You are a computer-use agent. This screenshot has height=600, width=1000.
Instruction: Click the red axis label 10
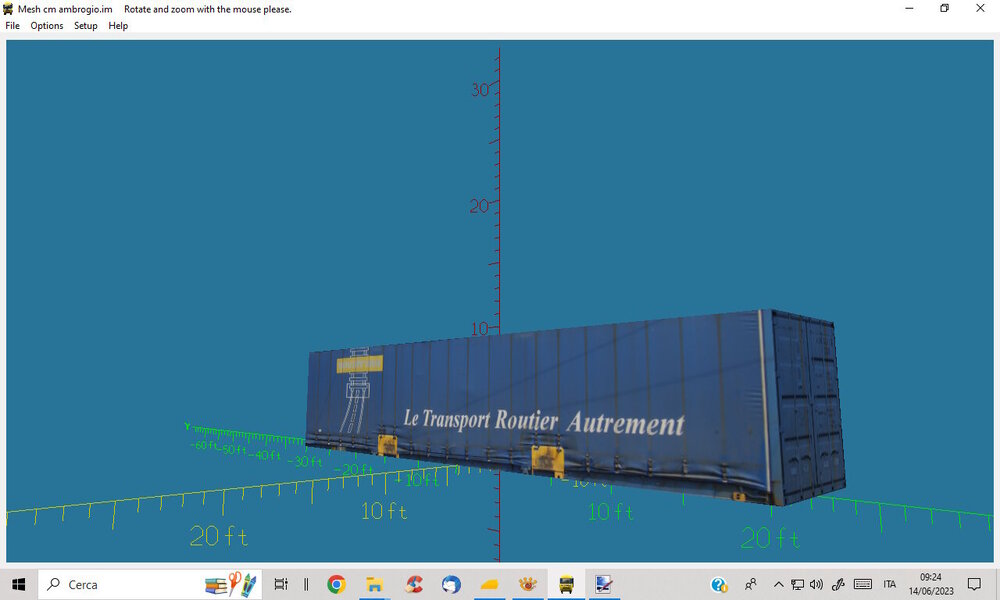(x=480, y=329)
